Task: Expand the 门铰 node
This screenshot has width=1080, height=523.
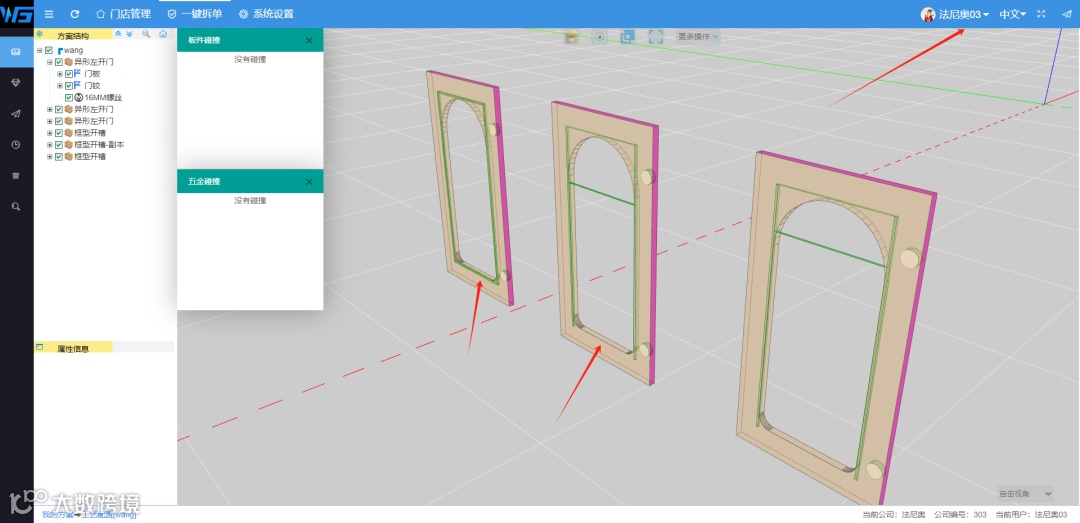Action: click(60, 85)
